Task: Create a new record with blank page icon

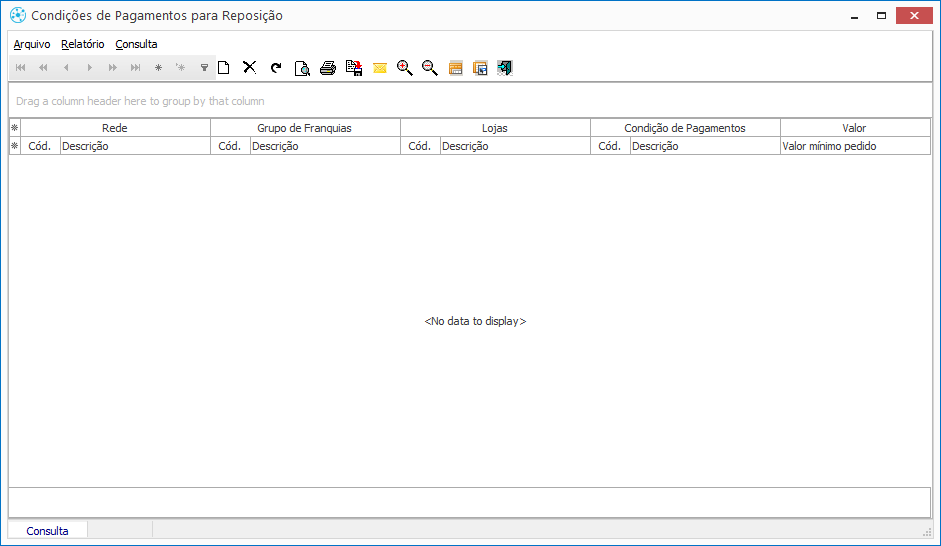Action: click(224, 68)
